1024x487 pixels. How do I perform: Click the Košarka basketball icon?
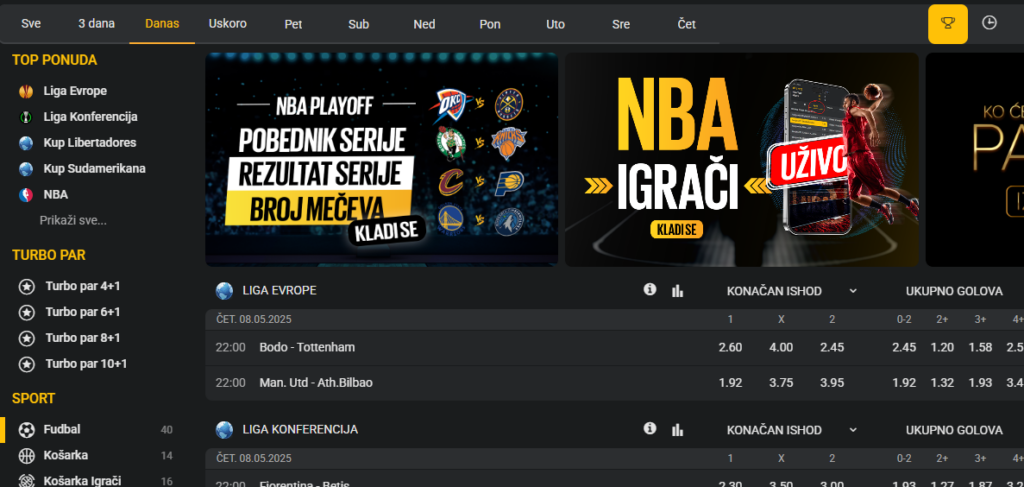(x=27, y=455)
